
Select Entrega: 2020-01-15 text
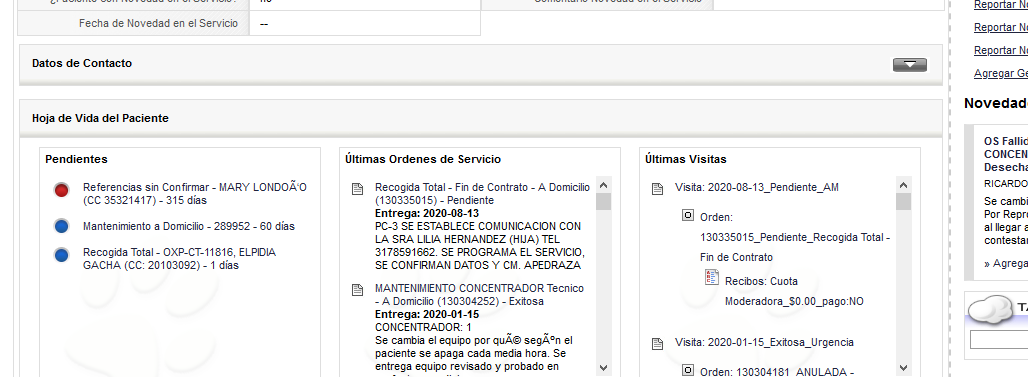click(x=427, y=315)
